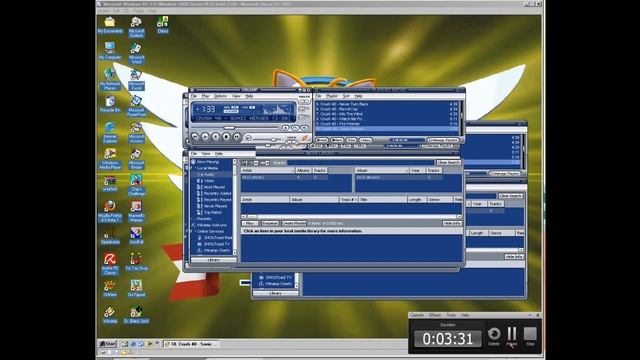
Task: Select Never Played in library tree
Action: point(215,206)
